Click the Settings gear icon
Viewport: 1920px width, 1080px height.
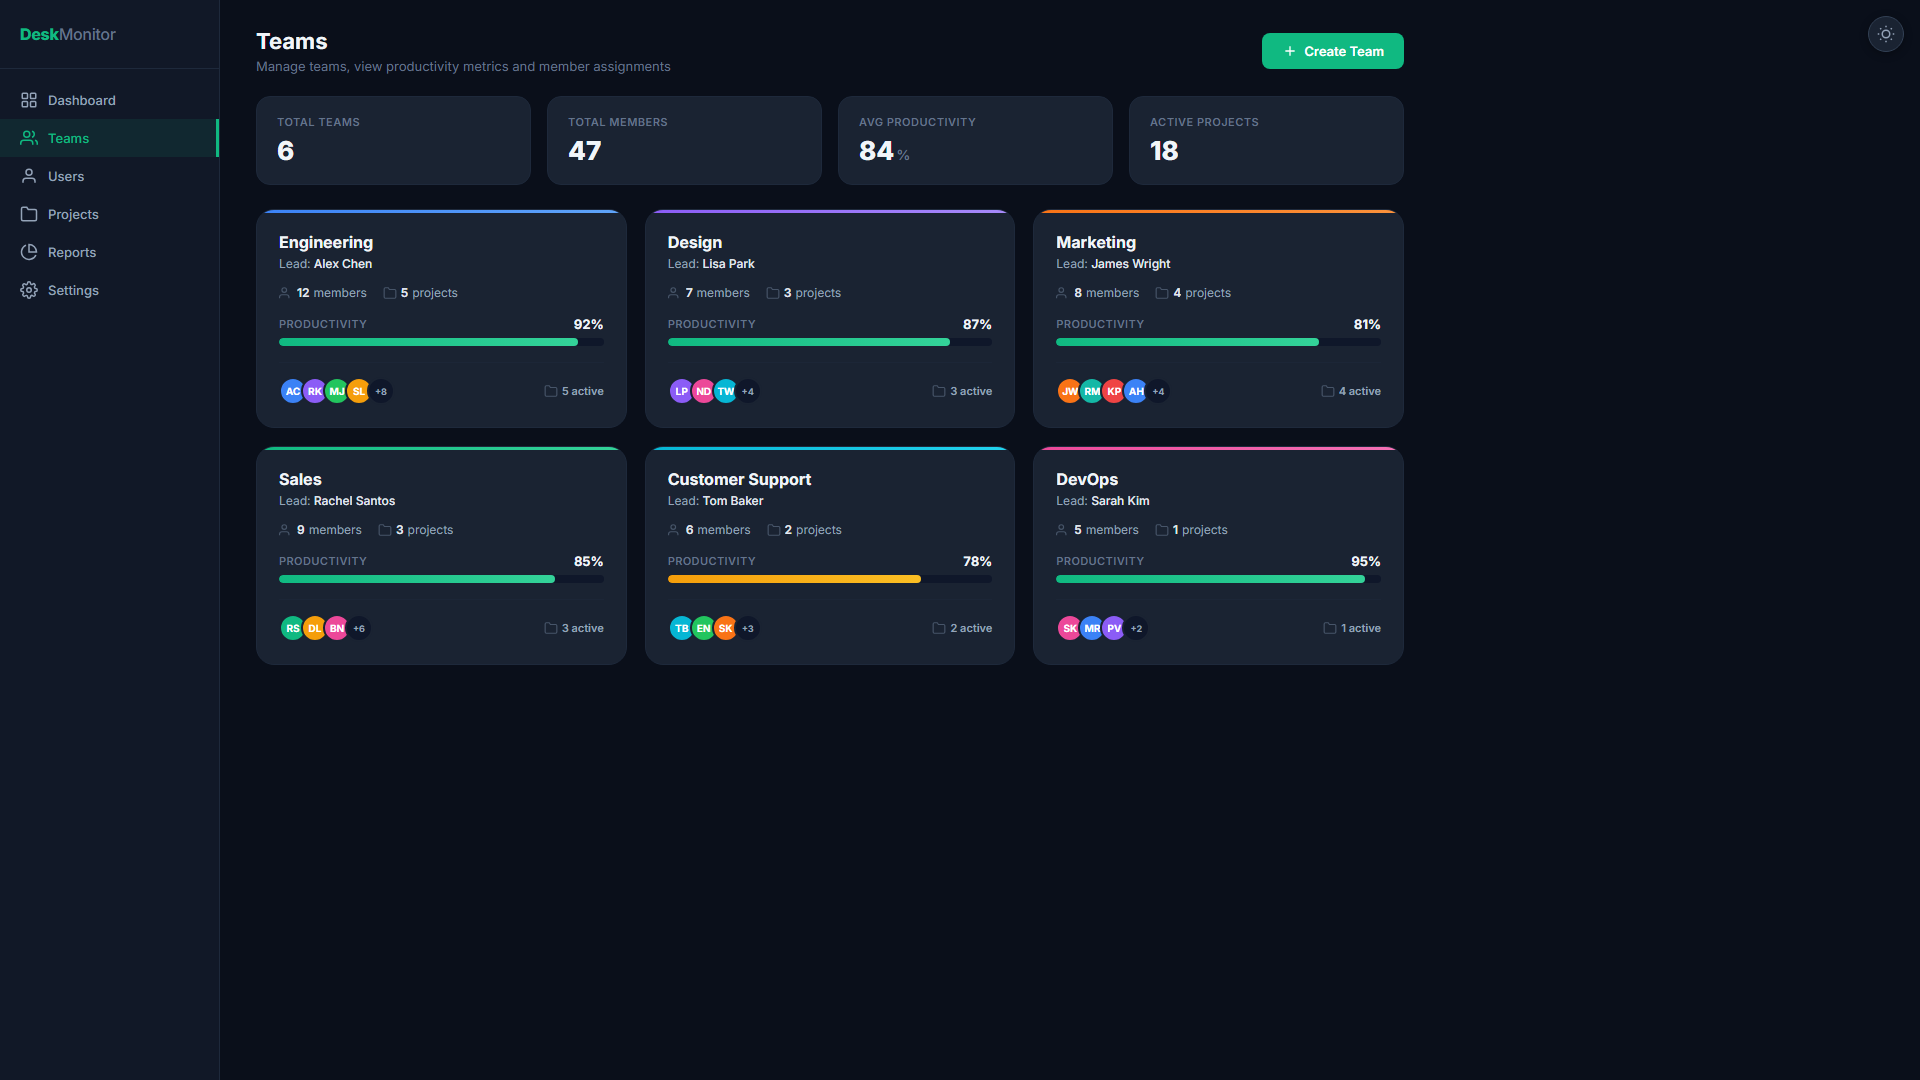coord(29,290)
